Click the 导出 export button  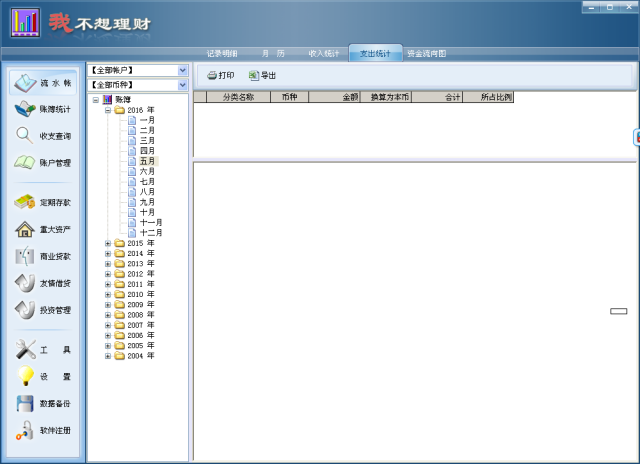[x=262, y=75]
